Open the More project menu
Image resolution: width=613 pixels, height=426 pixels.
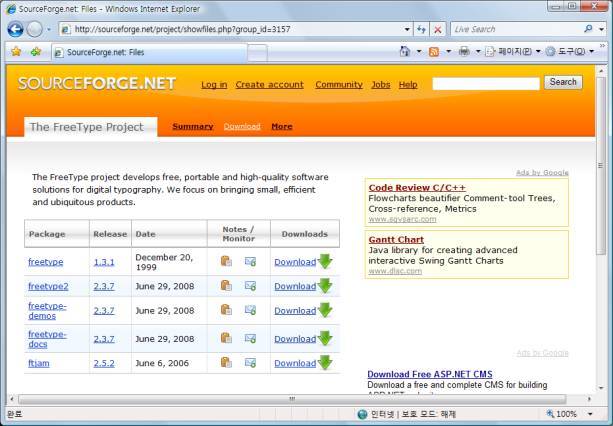[x=282, y=126]
